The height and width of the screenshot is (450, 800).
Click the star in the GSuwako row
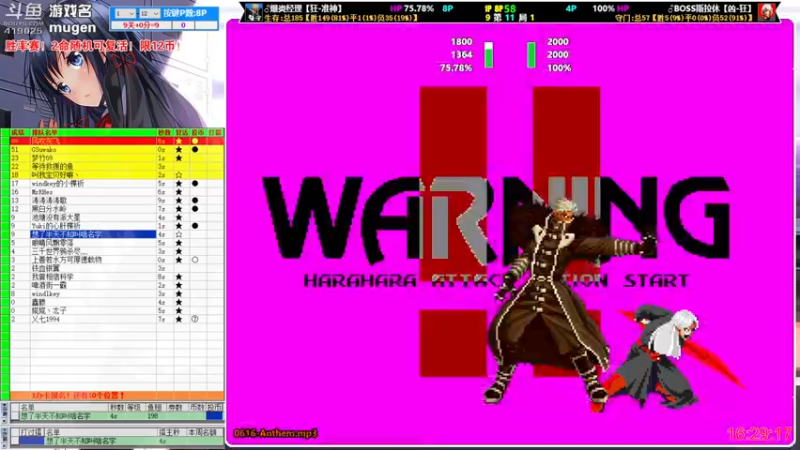point(179,149)
